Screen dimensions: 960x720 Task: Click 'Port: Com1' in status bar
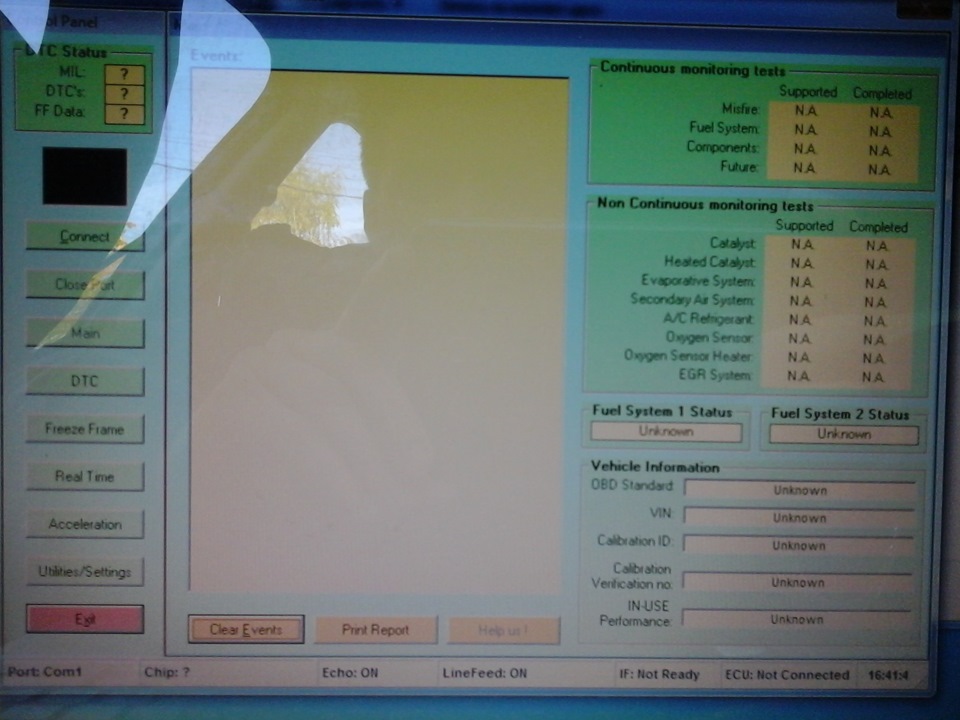coord(45,672)
